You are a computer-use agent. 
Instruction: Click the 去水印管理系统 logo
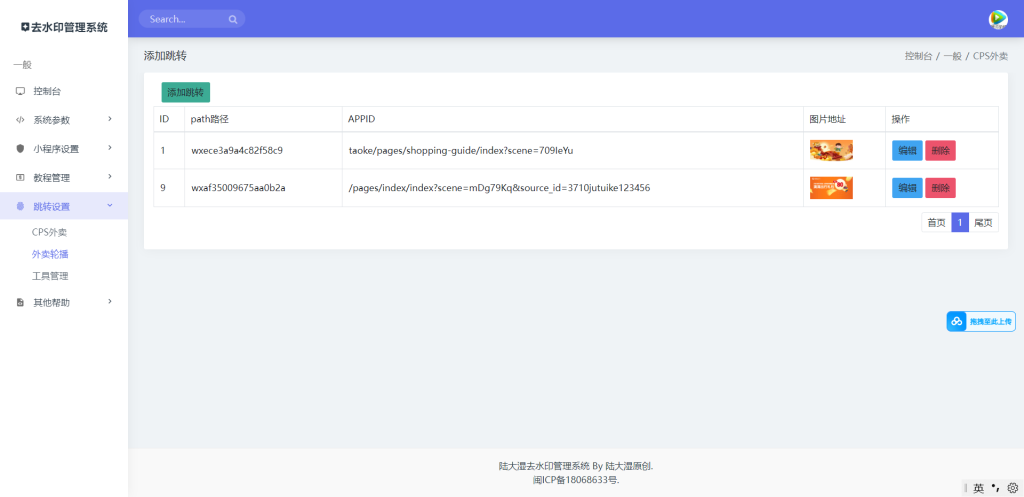click(64, 27)
